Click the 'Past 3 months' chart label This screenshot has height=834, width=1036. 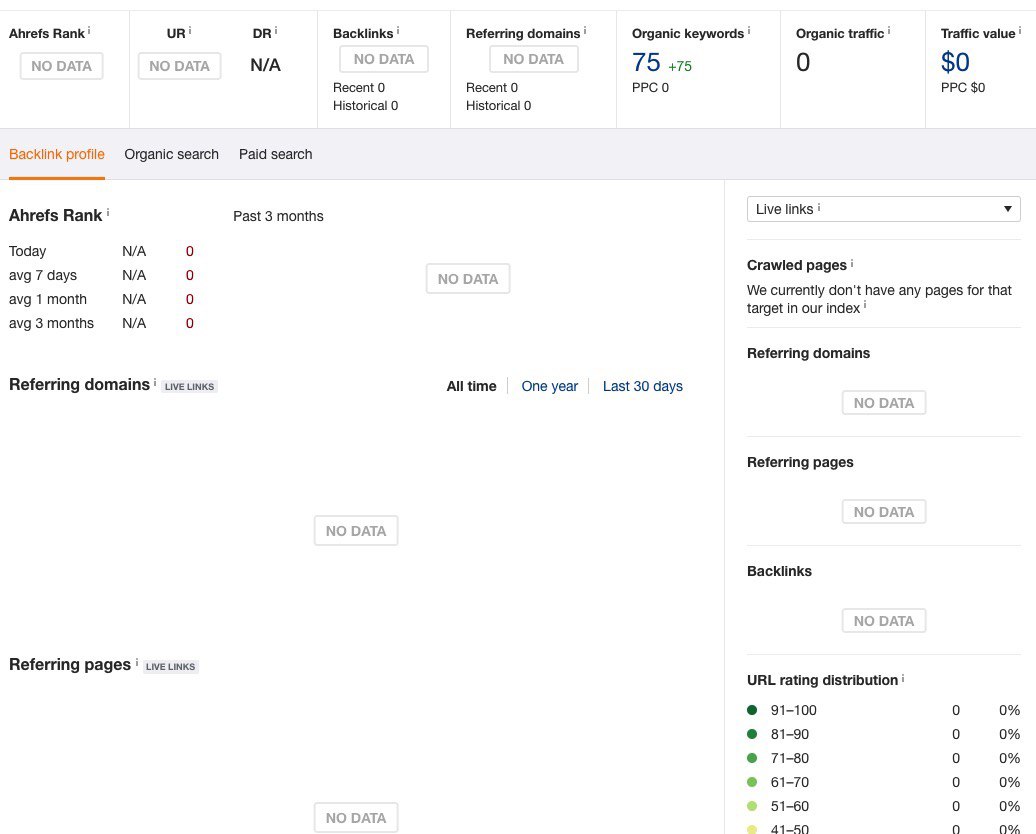(x=278, y=216)
